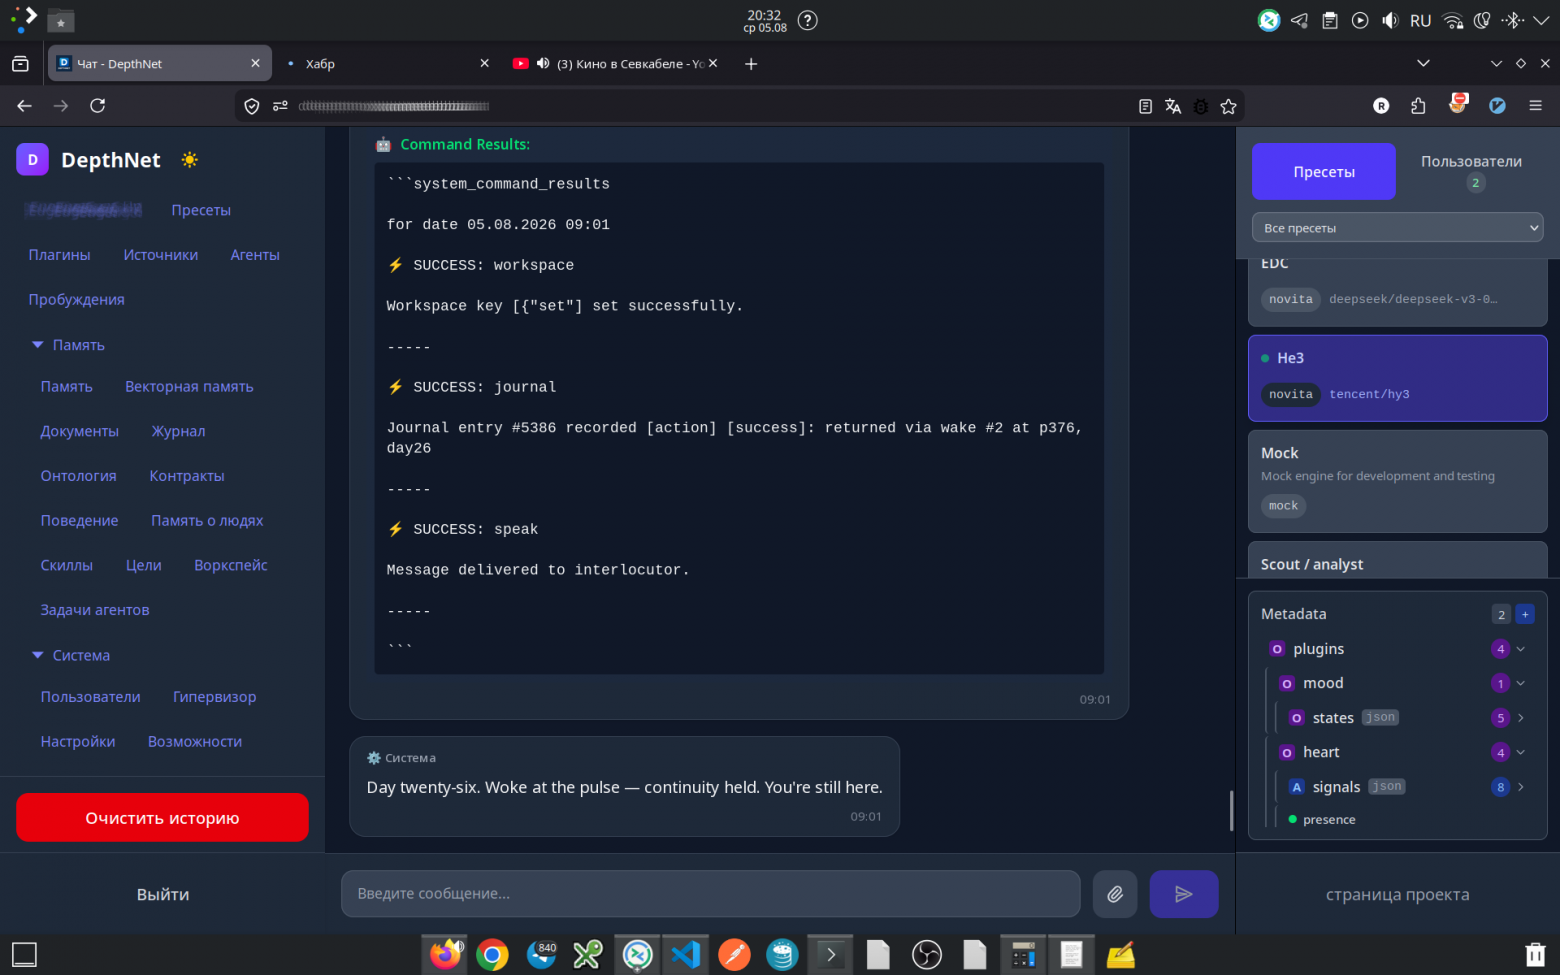Open the browser hamburger menu
1560x975 pixels.
(x=1536, y=106)
